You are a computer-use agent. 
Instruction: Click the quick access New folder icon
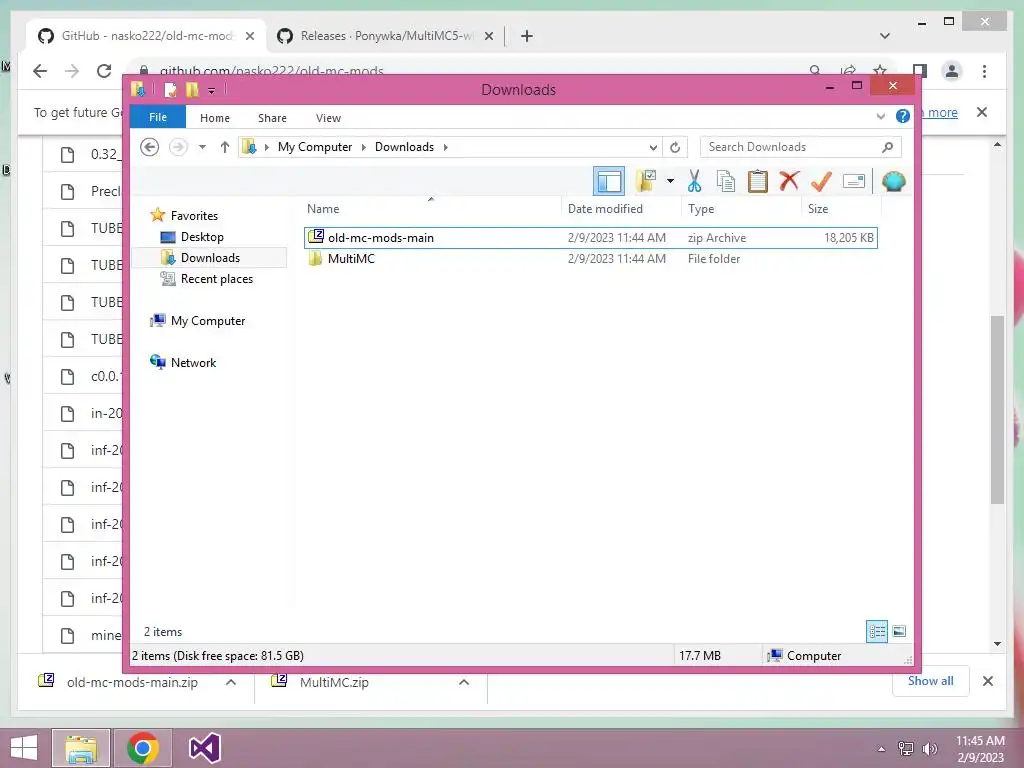coord(192,89)
